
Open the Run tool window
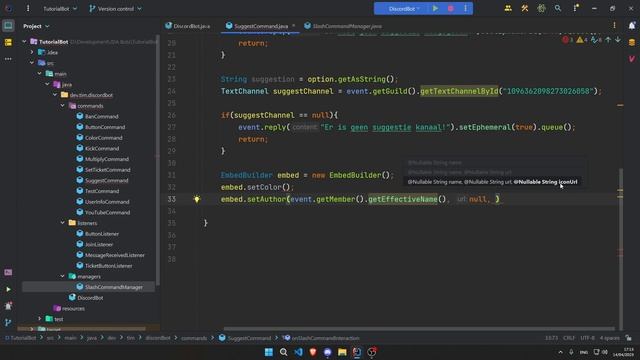tap(8, 289)
